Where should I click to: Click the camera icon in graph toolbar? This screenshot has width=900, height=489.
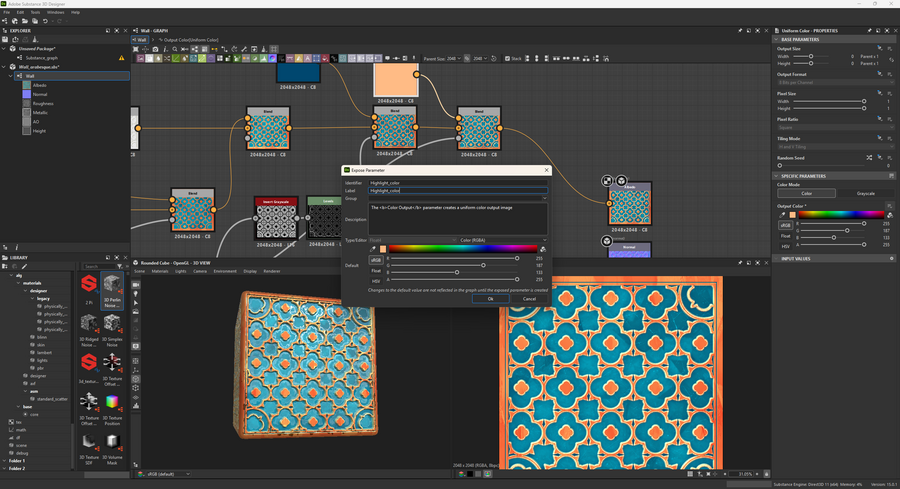155,49
